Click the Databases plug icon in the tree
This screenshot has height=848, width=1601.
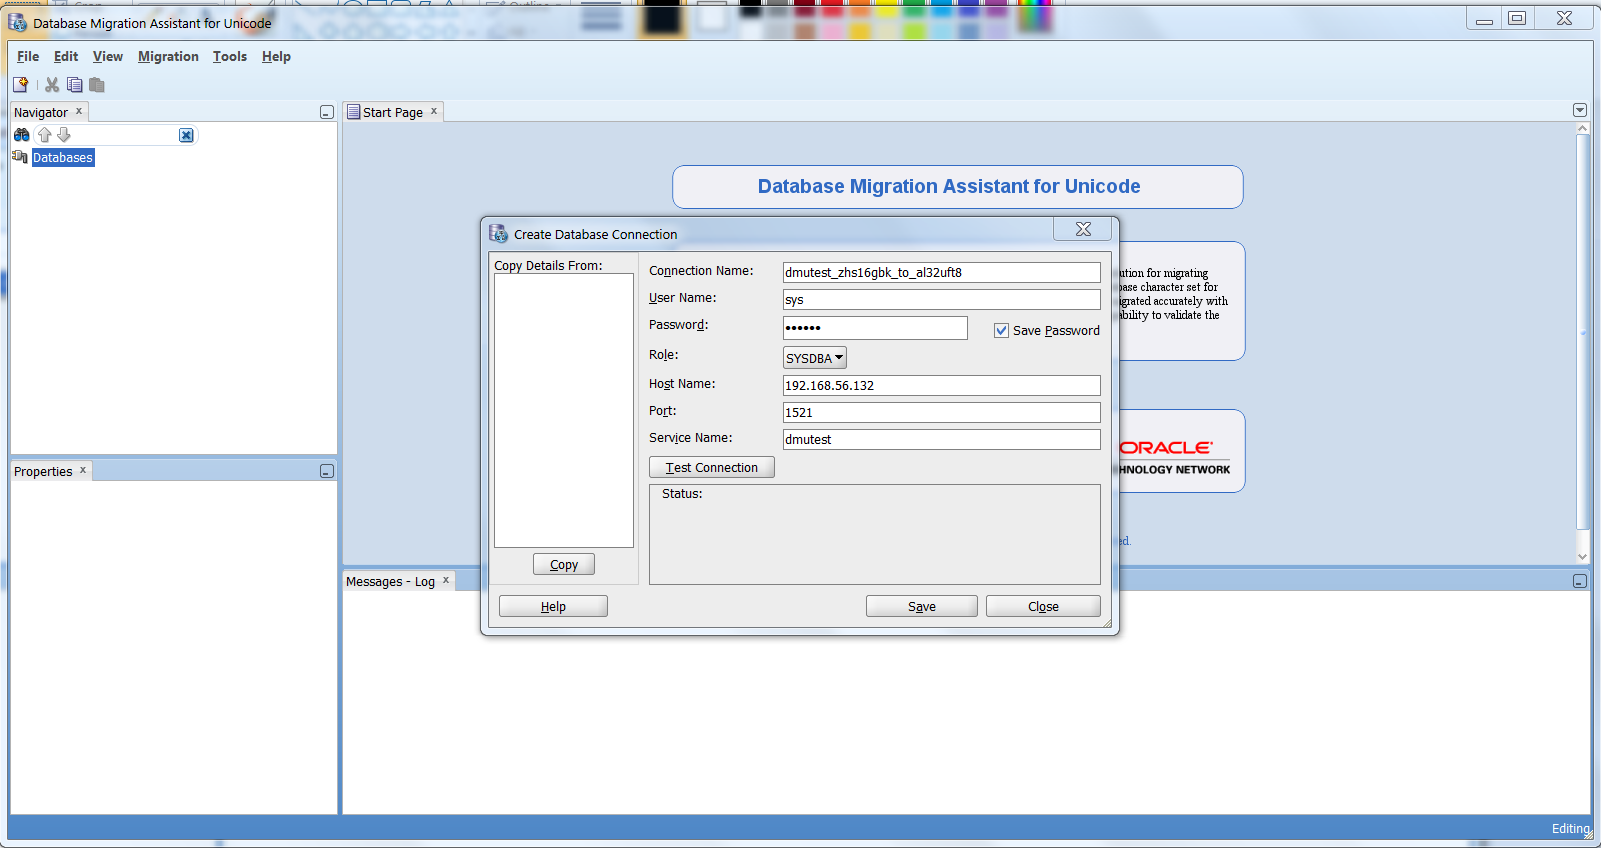click(x=20, y=157)
